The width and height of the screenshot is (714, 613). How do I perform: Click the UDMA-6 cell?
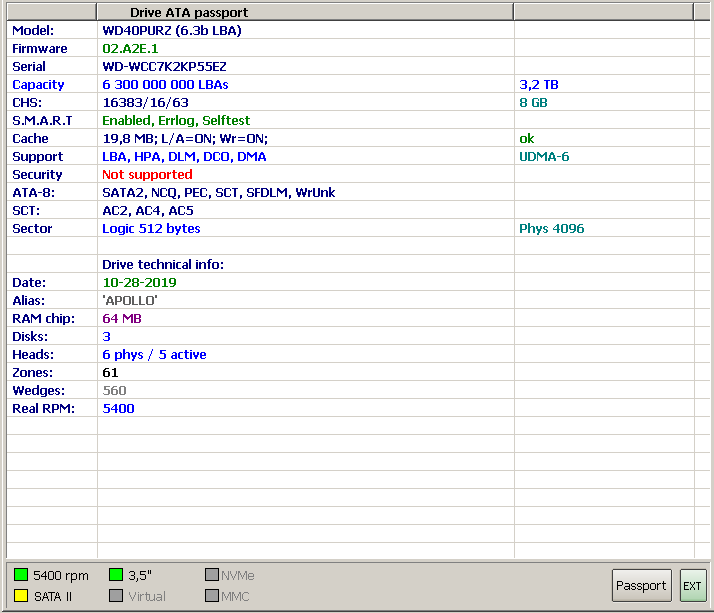[x=544, y=157]
